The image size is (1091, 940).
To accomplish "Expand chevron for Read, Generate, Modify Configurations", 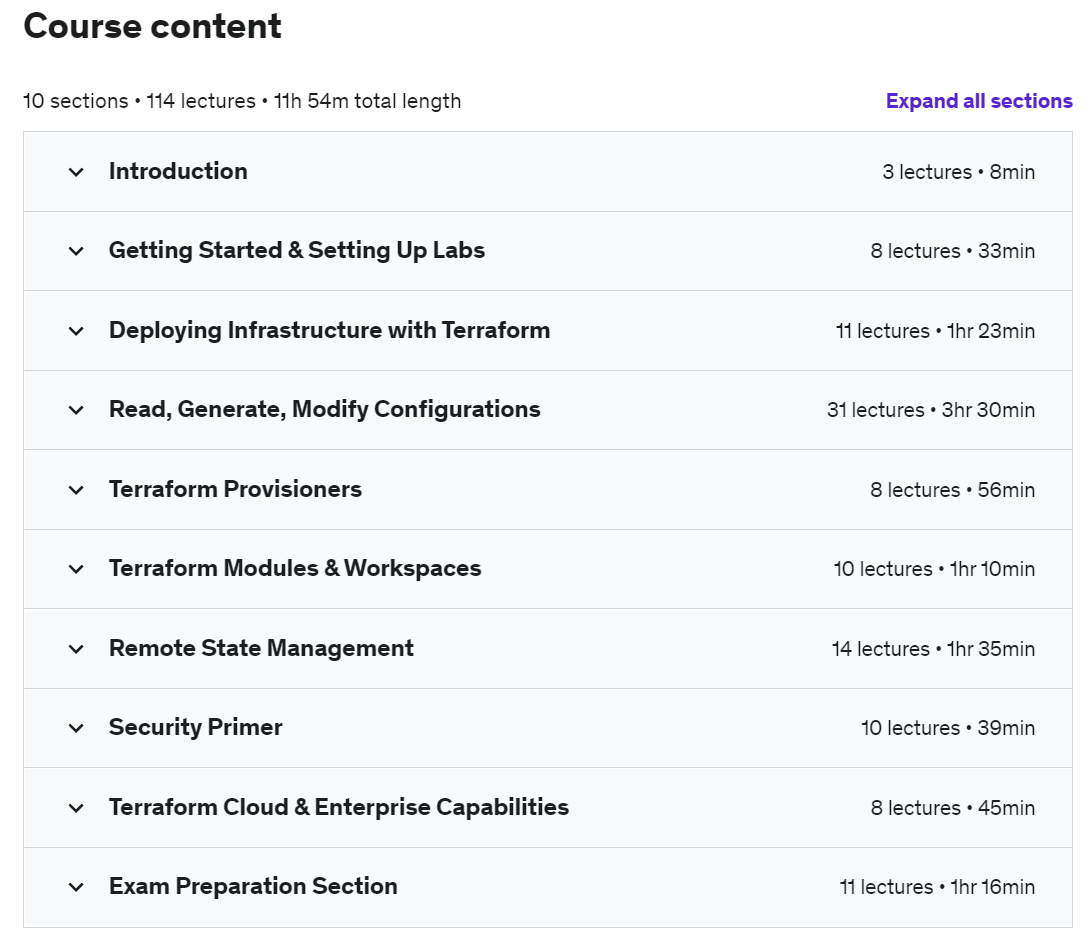I will pos(76,410).
